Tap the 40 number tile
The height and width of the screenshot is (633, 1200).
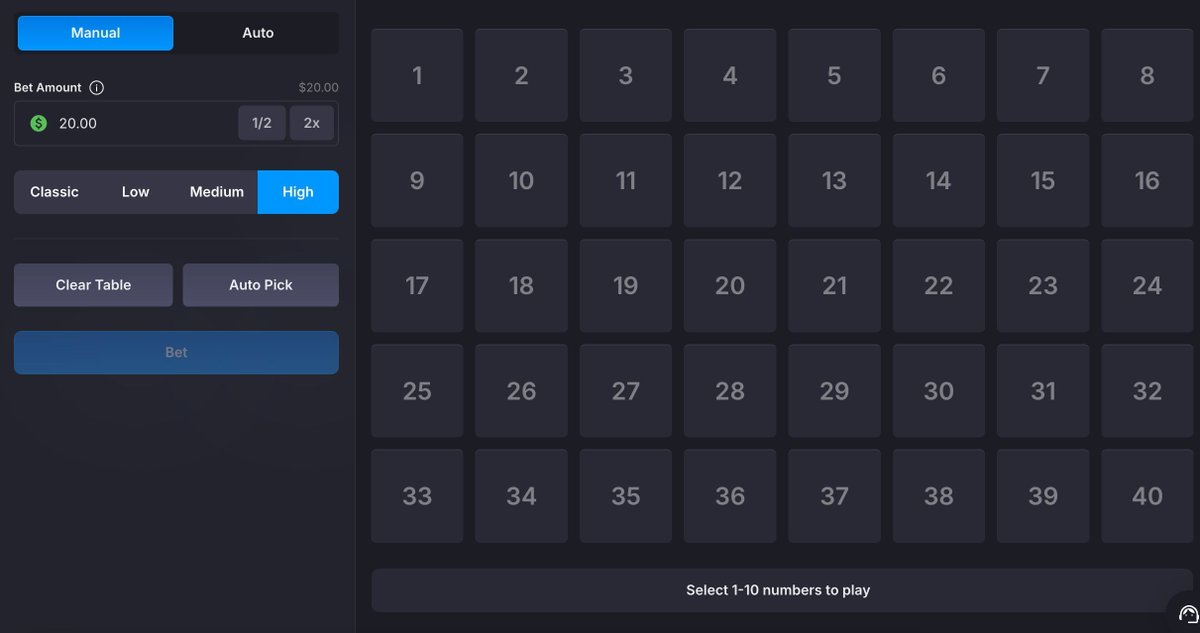pyautogui.click(x=1147, y=496)
